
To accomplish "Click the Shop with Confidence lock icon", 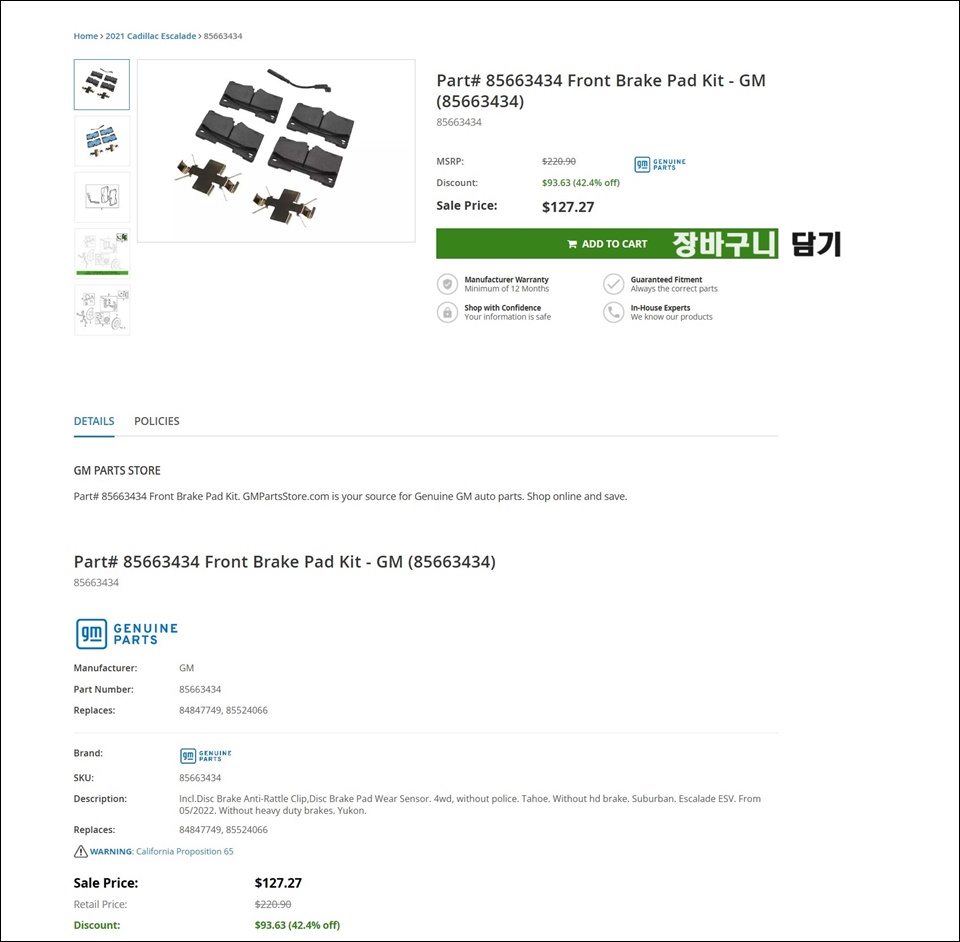I will [x=447, y=312].
